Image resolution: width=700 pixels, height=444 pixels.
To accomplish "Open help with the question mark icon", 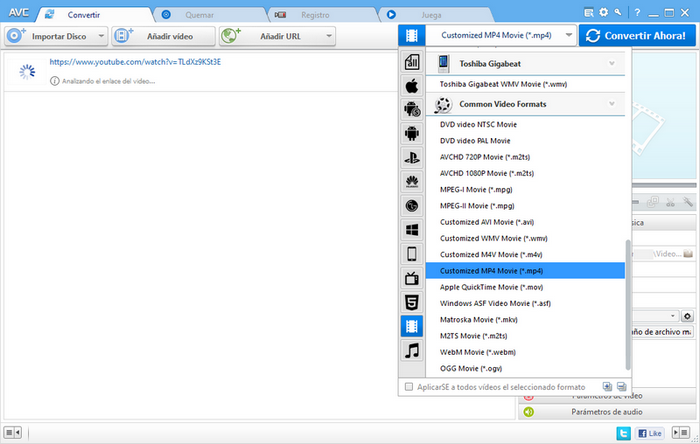I will click(x=638, y=13).
